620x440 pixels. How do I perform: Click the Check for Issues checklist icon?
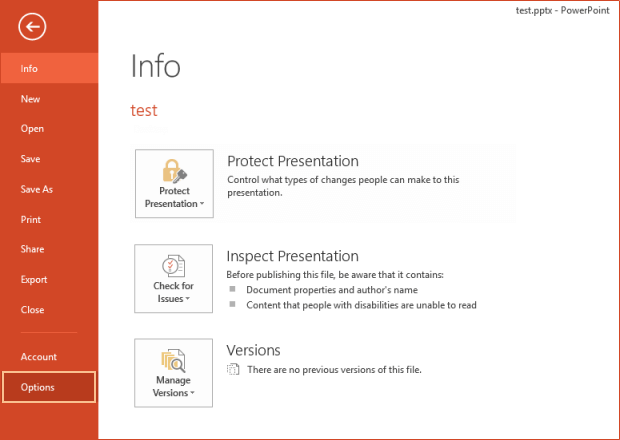(173, 266)
